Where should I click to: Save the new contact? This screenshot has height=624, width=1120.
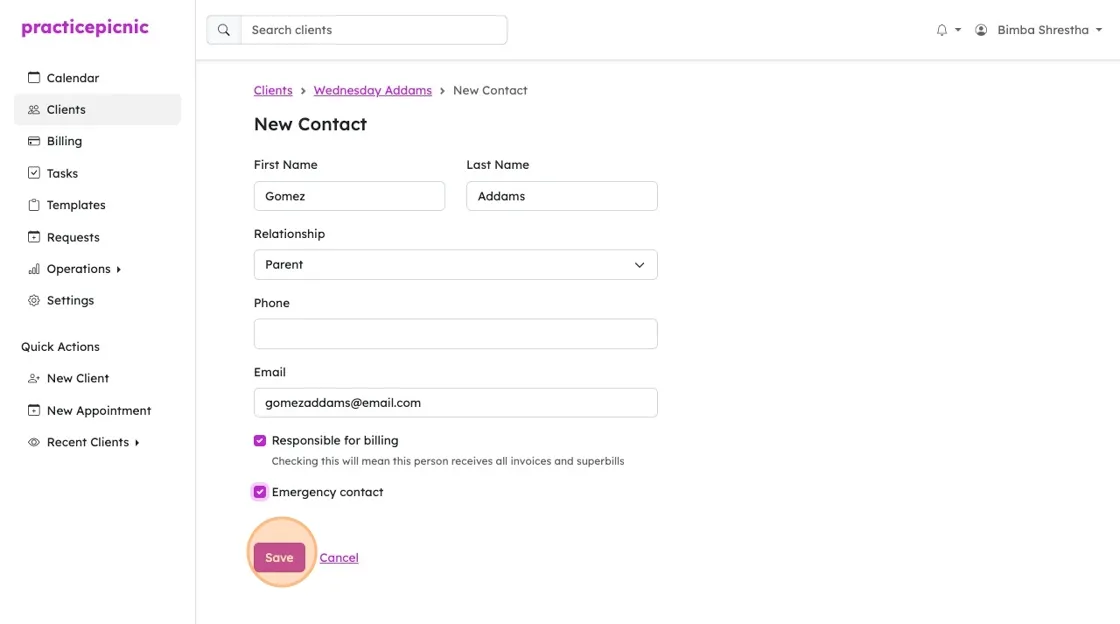[279, 558]
